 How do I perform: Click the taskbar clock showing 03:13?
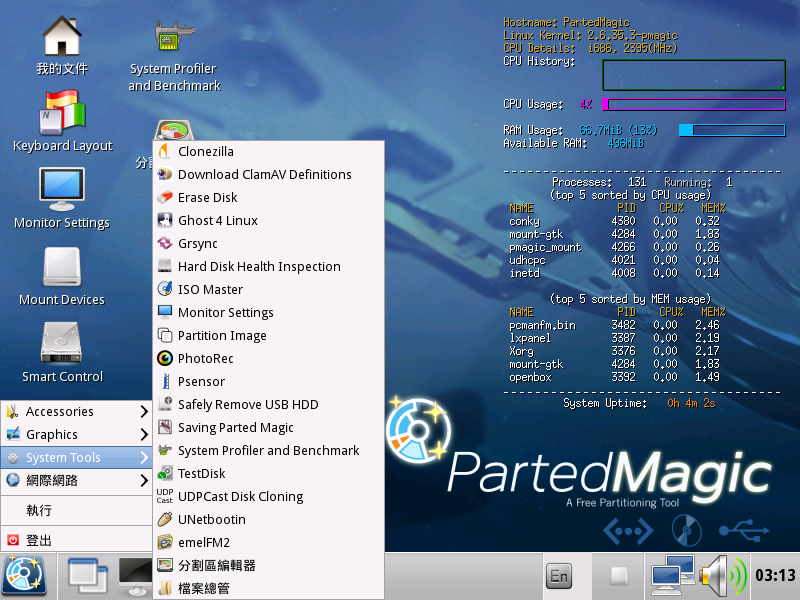point(775,576)
